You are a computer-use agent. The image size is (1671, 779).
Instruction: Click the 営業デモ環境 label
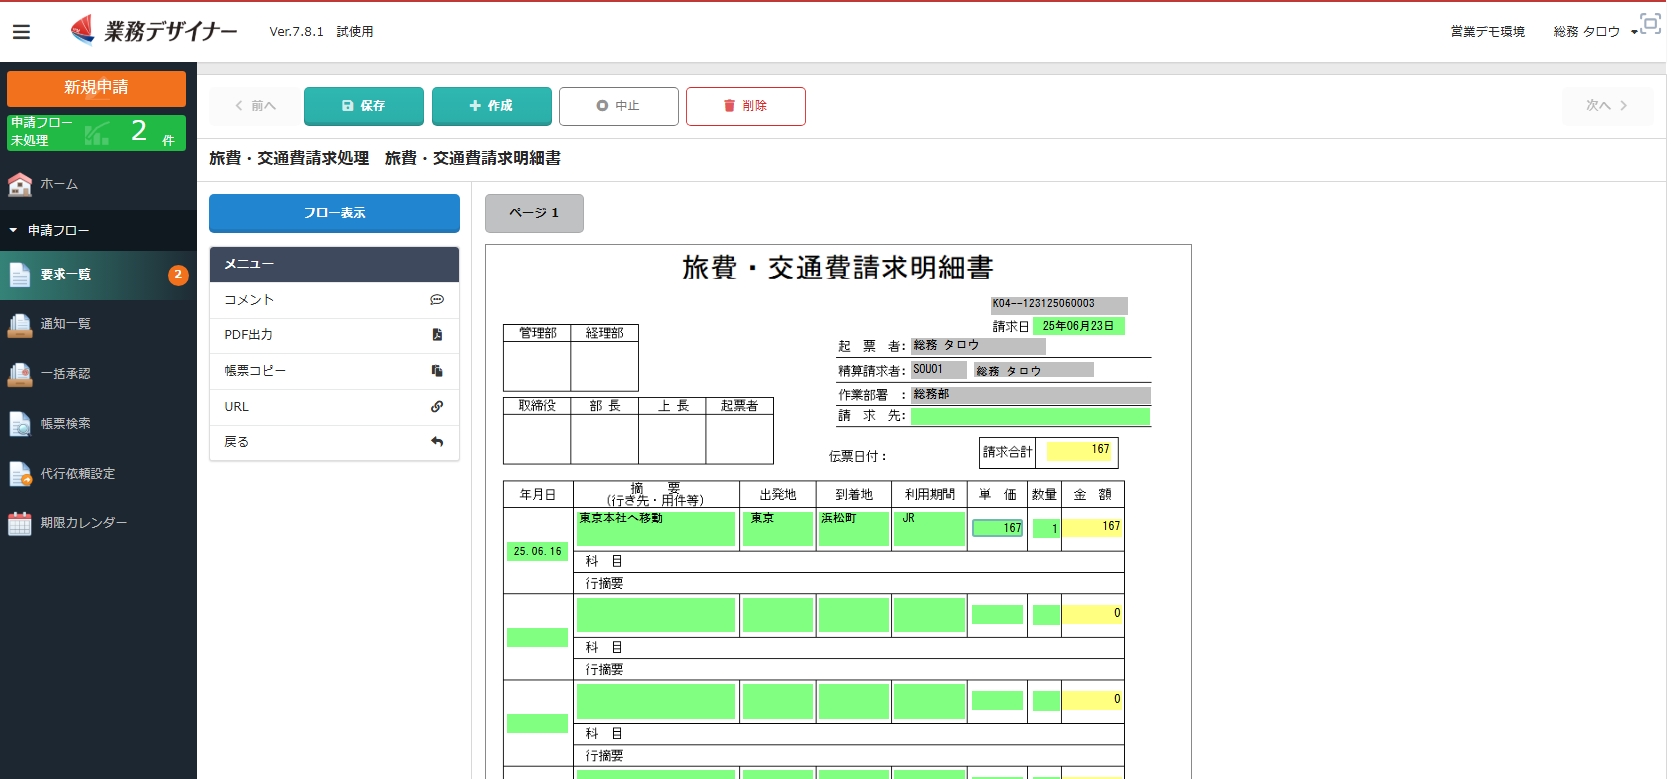tap(1487, 32)
